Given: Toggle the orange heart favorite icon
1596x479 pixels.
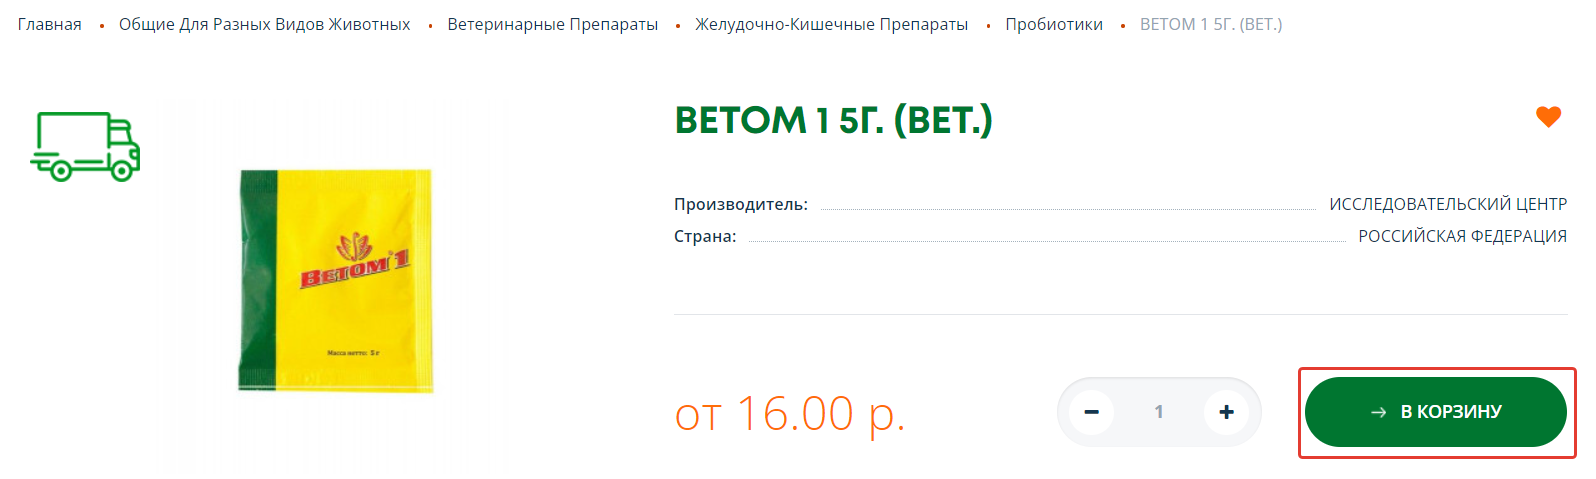Looking at the screenshot, I should [1548, 117].
